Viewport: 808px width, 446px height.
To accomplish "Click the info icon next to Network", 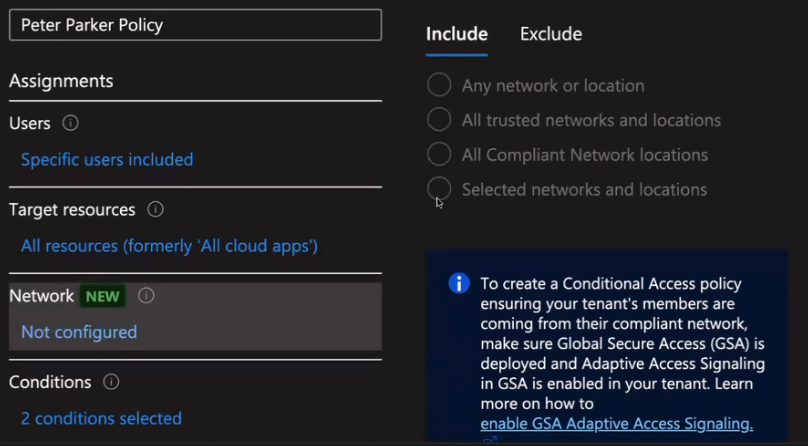I will [x=146, y=296].
